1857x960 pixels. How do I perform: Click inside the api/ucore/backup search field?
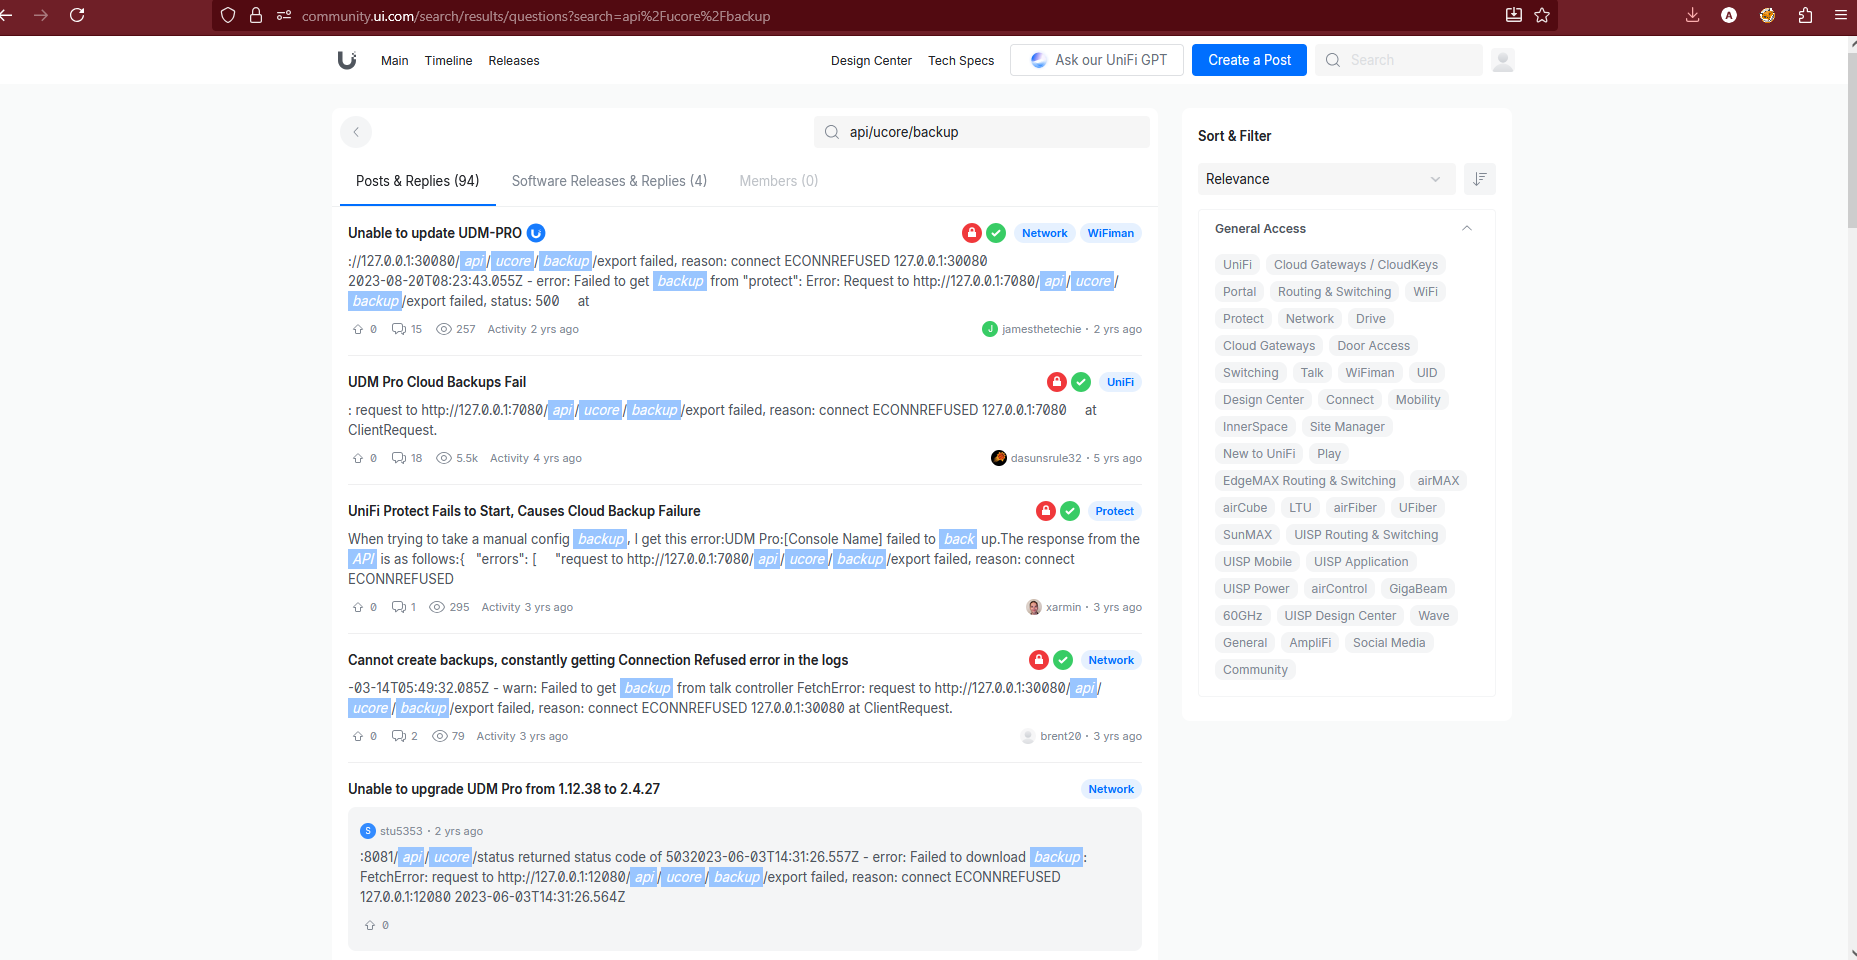coord(981,131)
